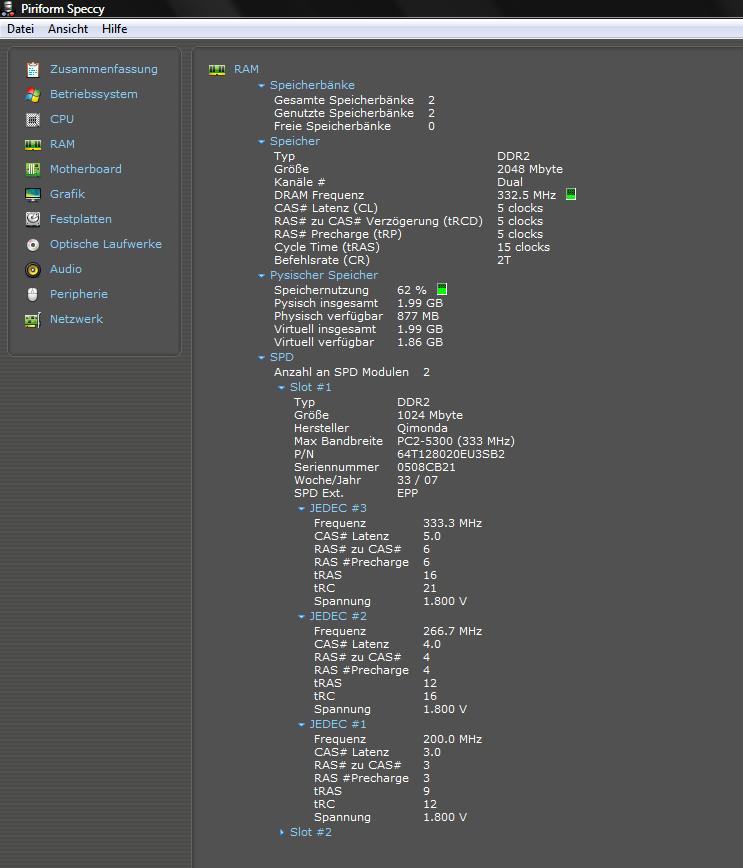This screenshot has width=743, height=868.
Task: Click the Frequenz value 266.7 MHz
Action: pos(452,631)
